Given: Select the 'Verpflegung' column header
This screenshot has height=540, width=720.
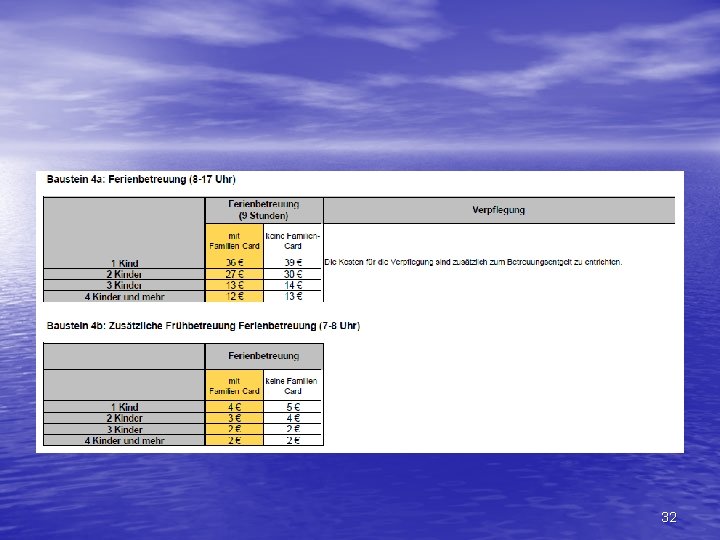Looking at the screenshot, I should pos(499,210).
